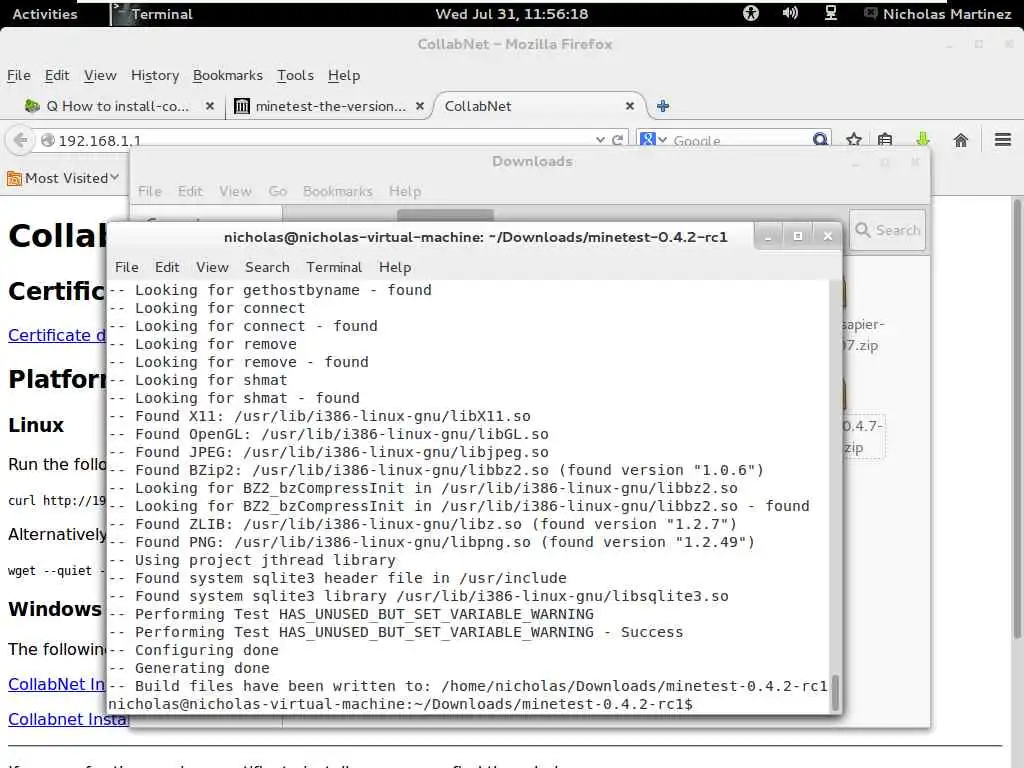Open the first CollabNet In... link
The image size is (1024, 768).
57,684
